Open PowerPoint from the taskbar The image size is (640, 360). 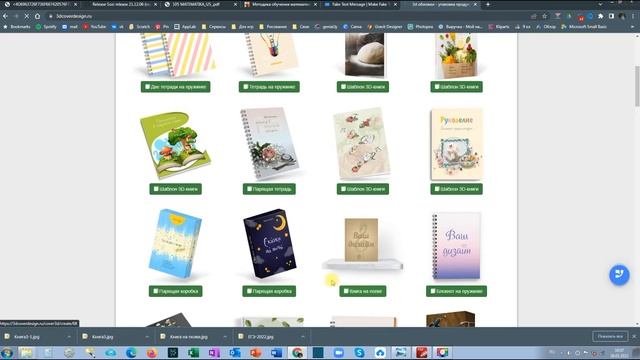click(x=256, y=352)
